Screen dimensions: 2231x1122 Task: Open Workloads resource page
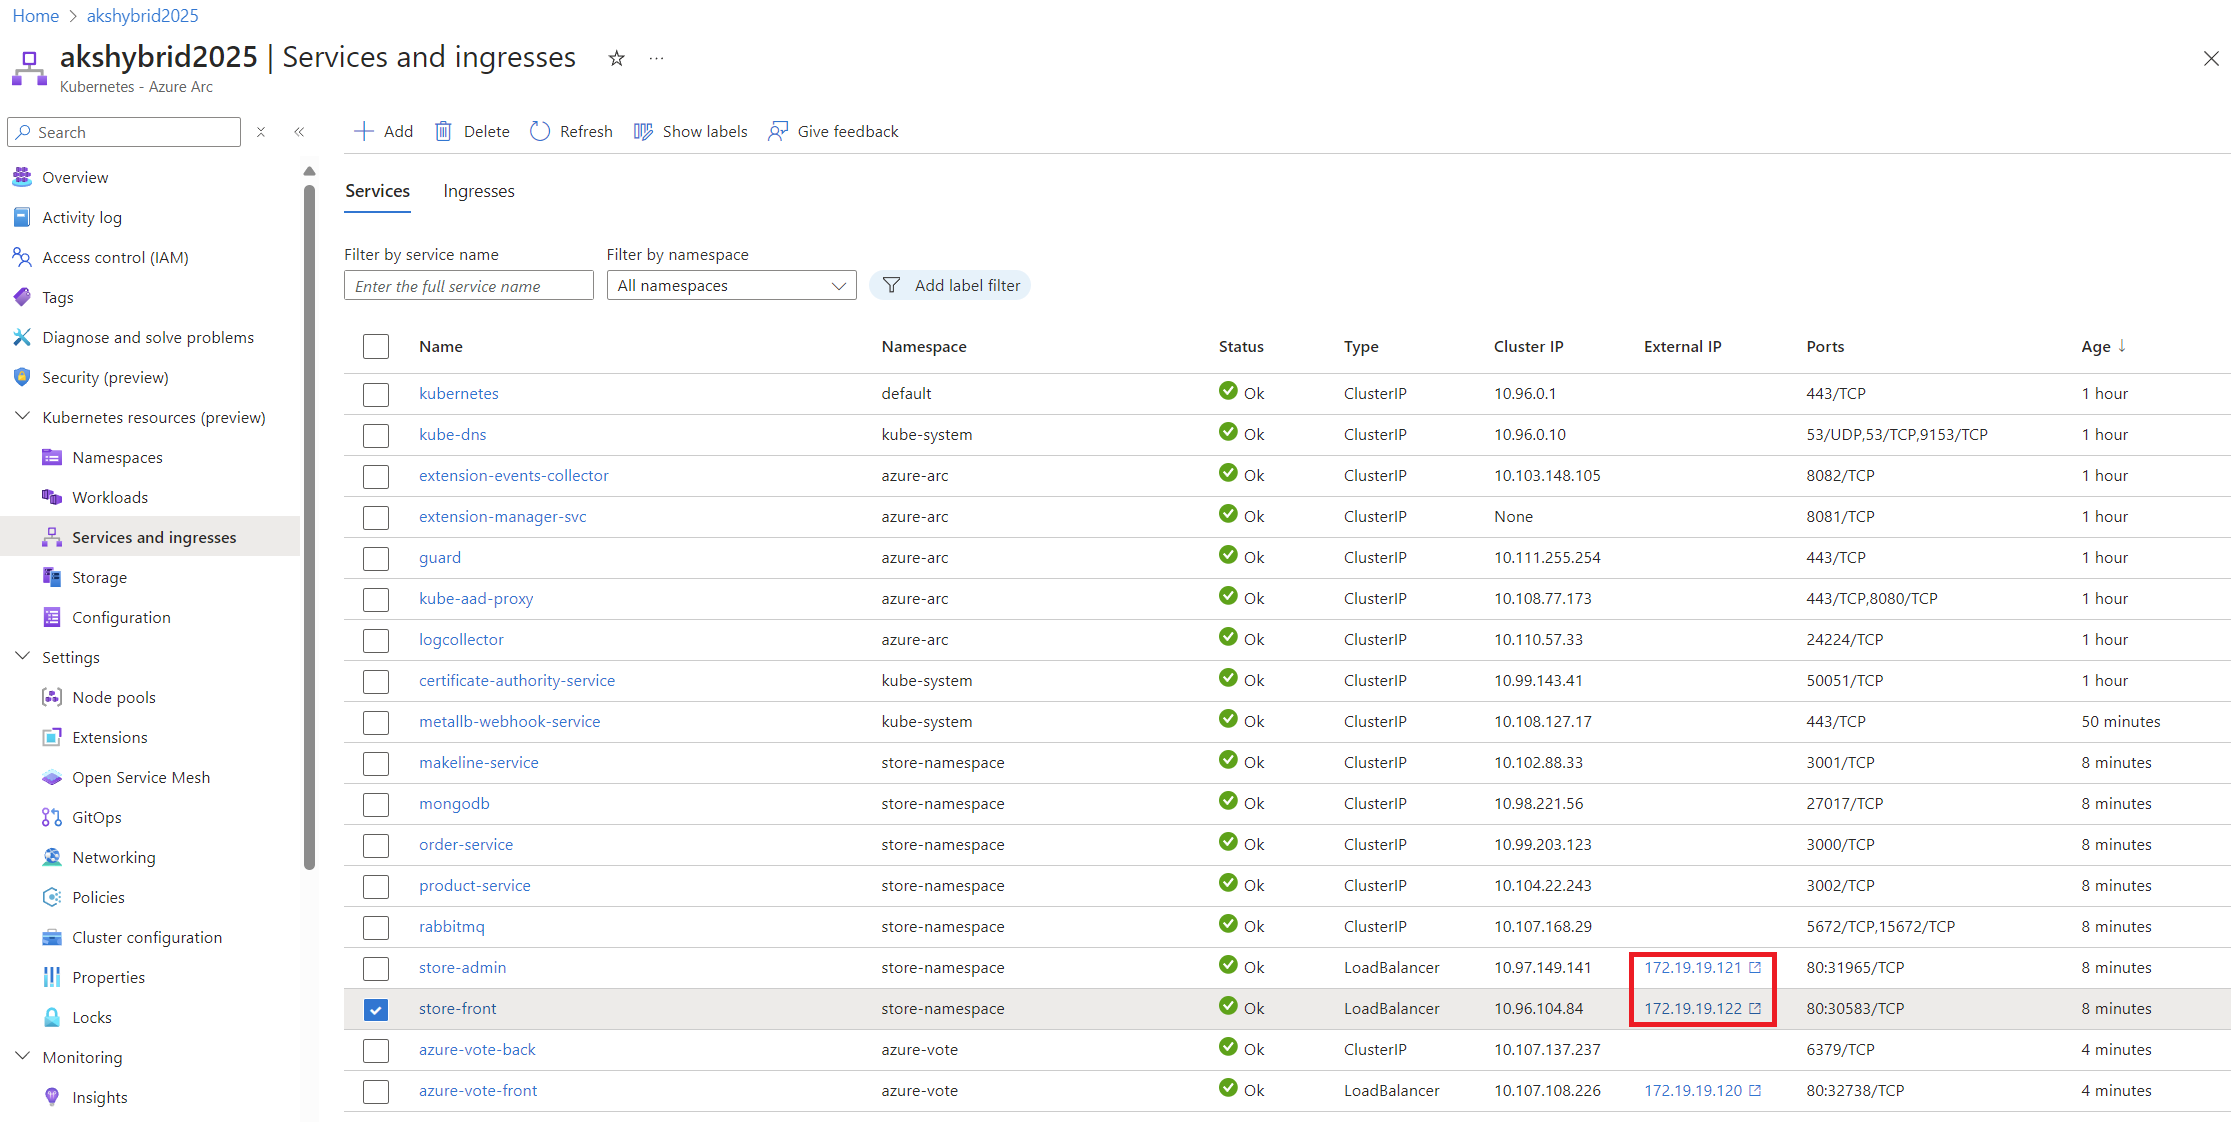(x=110, y=497)
